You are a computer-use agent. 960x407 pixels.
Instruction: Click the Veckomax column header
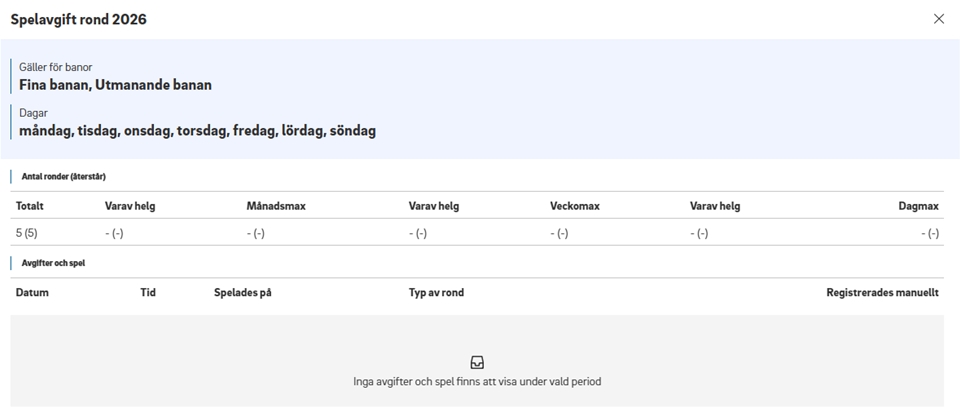pyautogui.click(x=575, y=206)
